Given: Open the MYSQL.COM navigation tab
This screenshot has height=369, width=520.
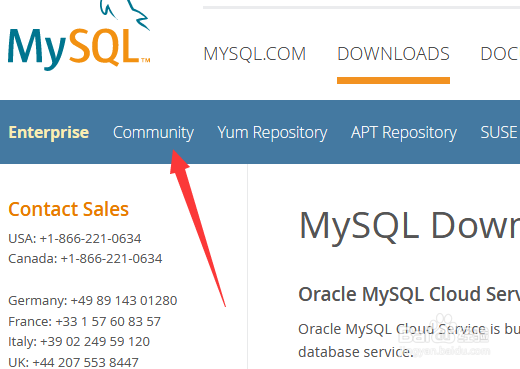Looking at the screenshot, I should [x=255, y=54].
